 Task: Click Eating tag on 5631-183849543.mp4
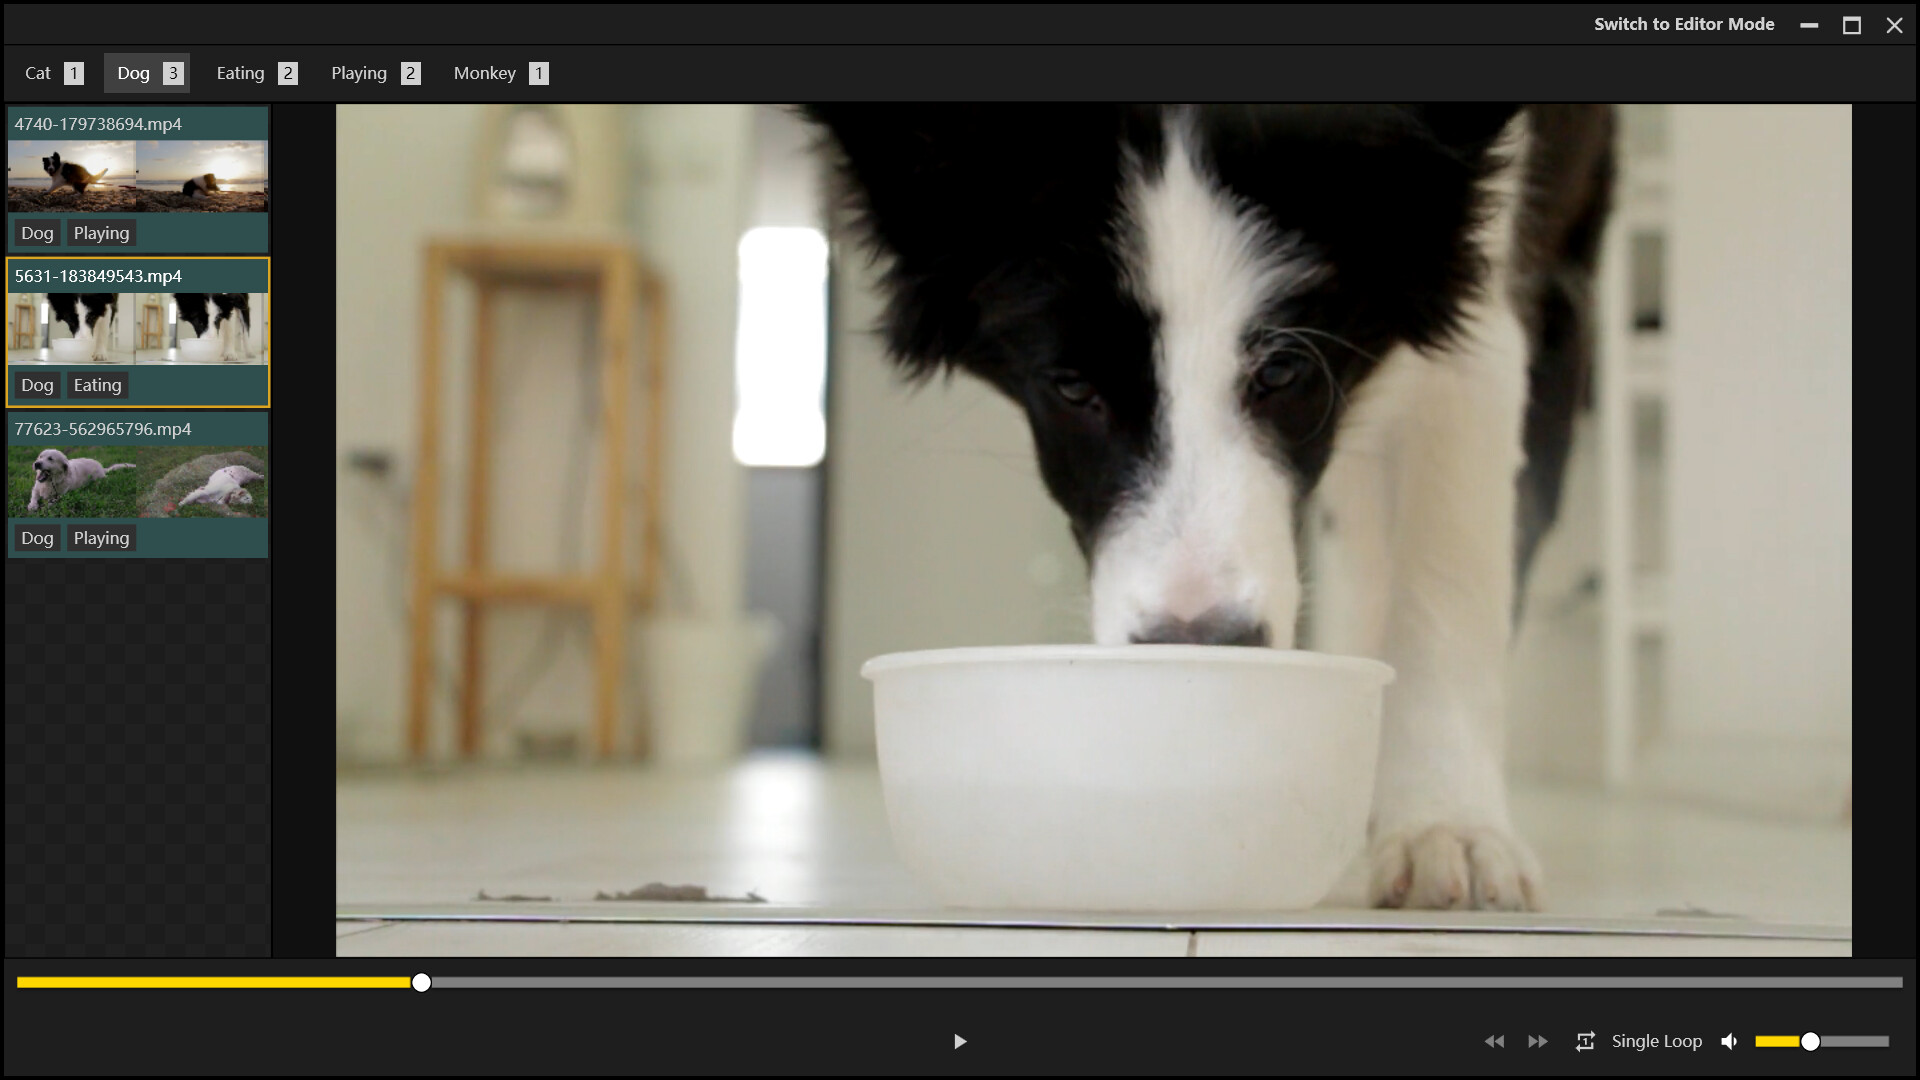point(97,385)
